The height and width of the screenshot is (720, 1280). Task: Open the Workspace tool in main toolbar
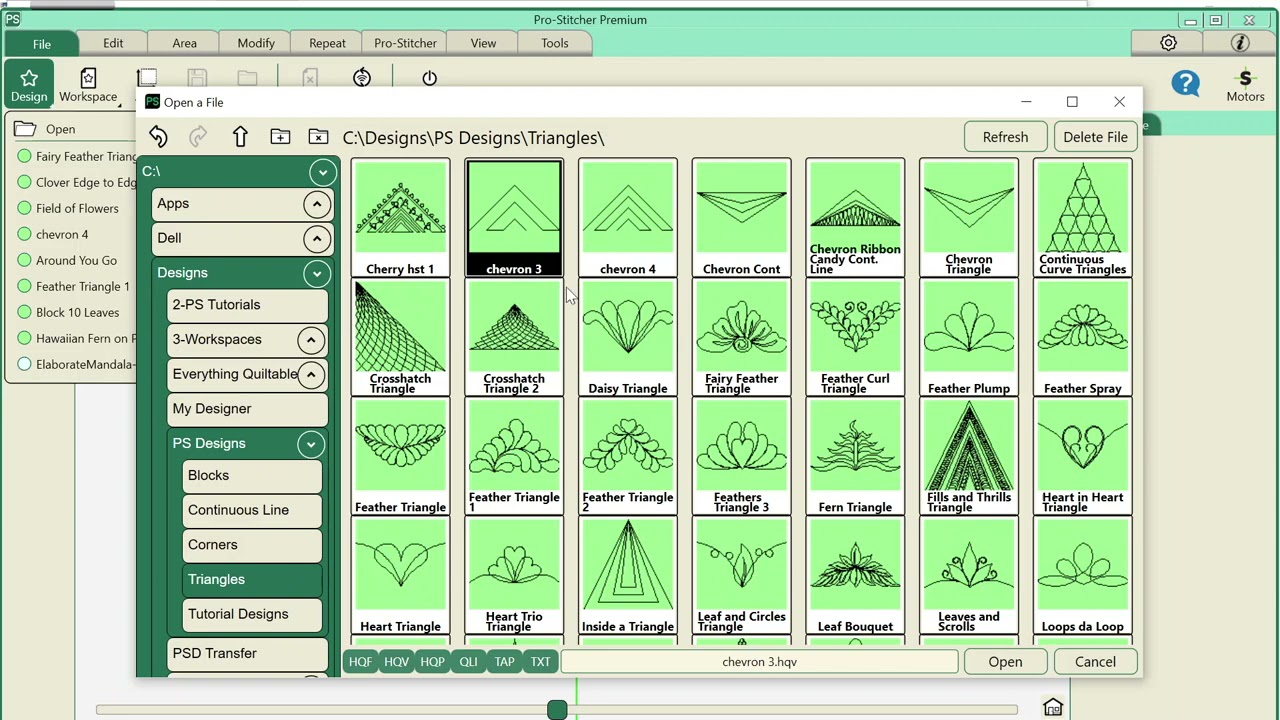88,85
